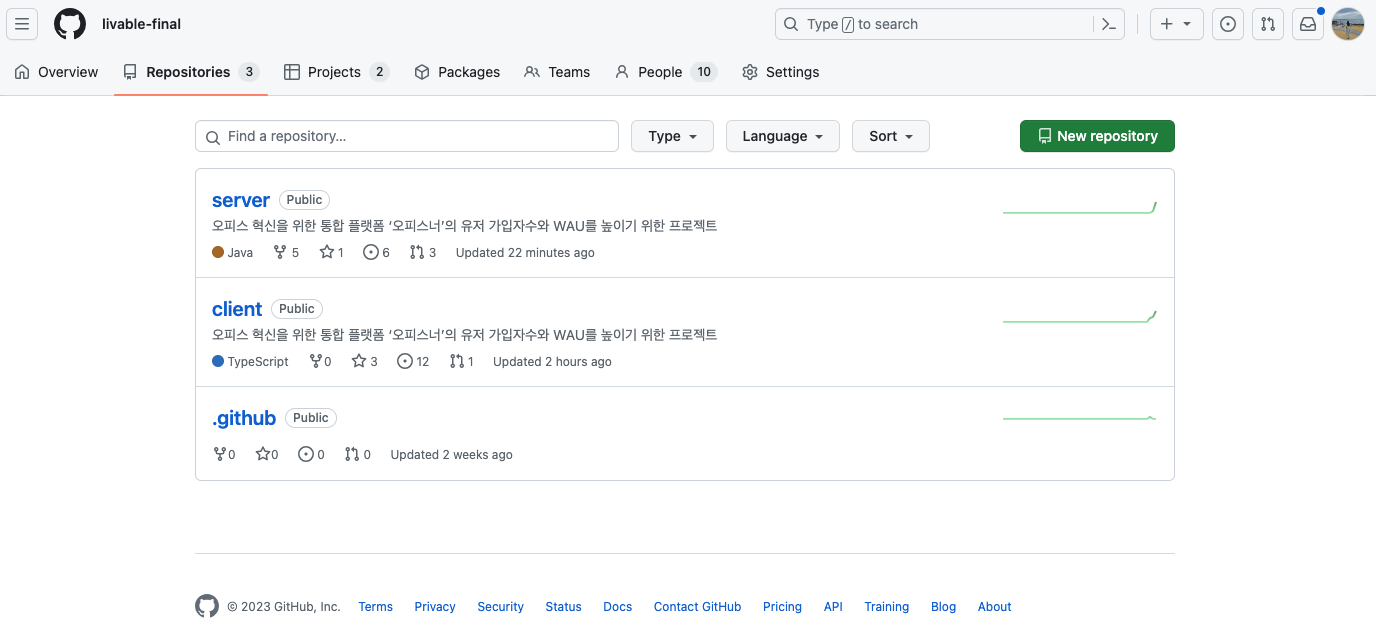Viewport: 1376px width, 638px height.
Task: Click livable-final organization name
Action: (142, 24)
